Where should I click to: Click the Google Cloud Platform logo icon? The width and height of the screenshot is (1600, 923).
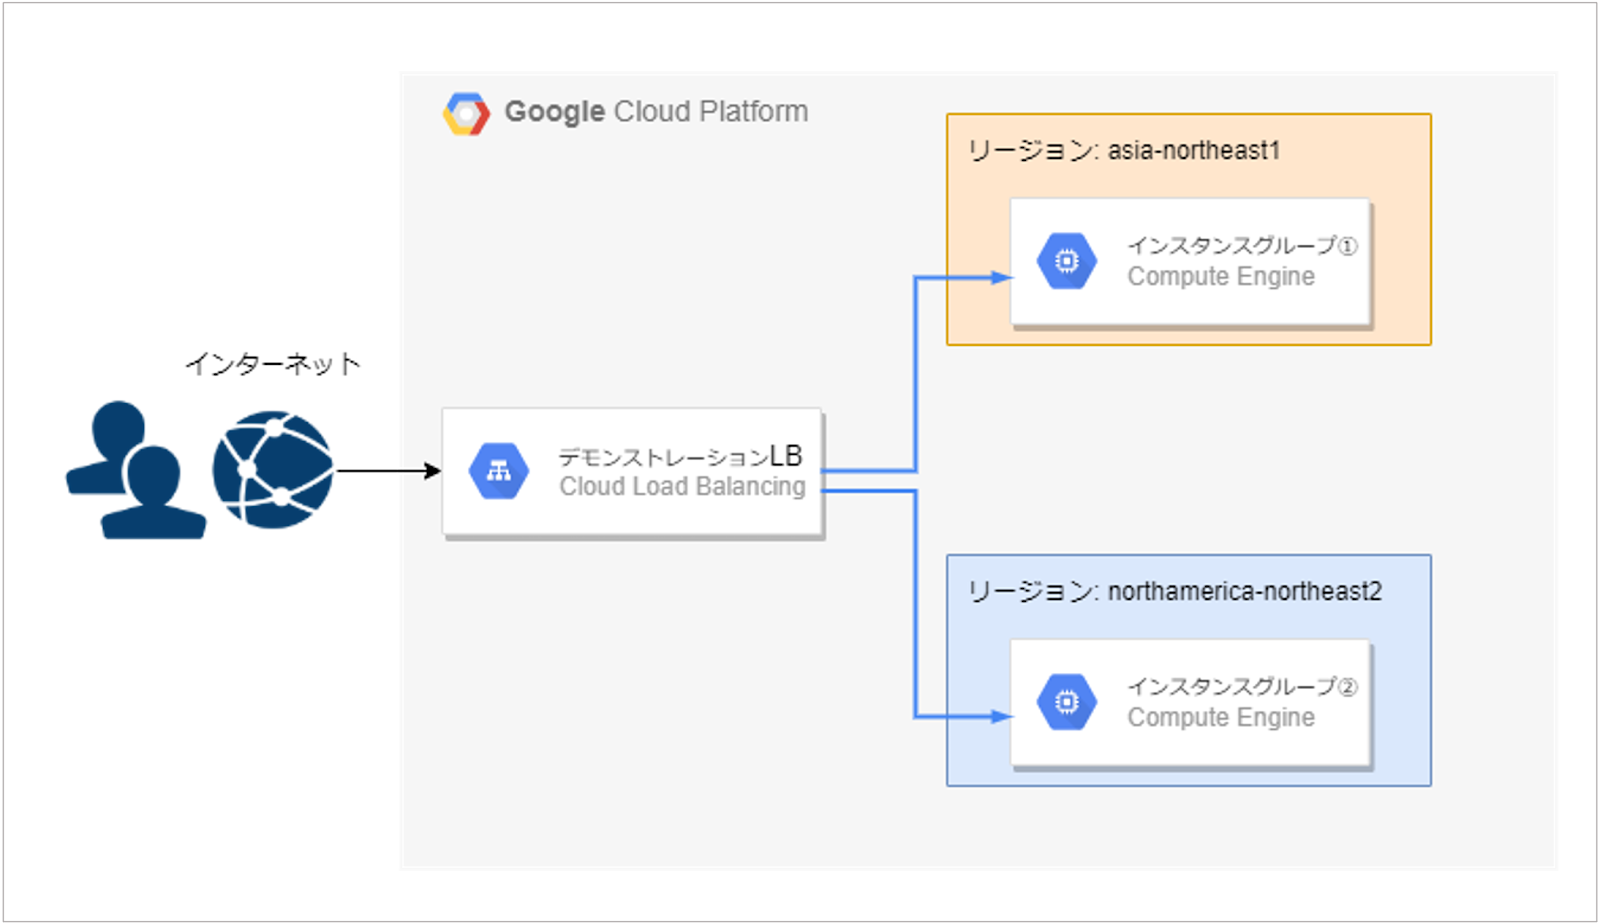[x=466, y=113]
